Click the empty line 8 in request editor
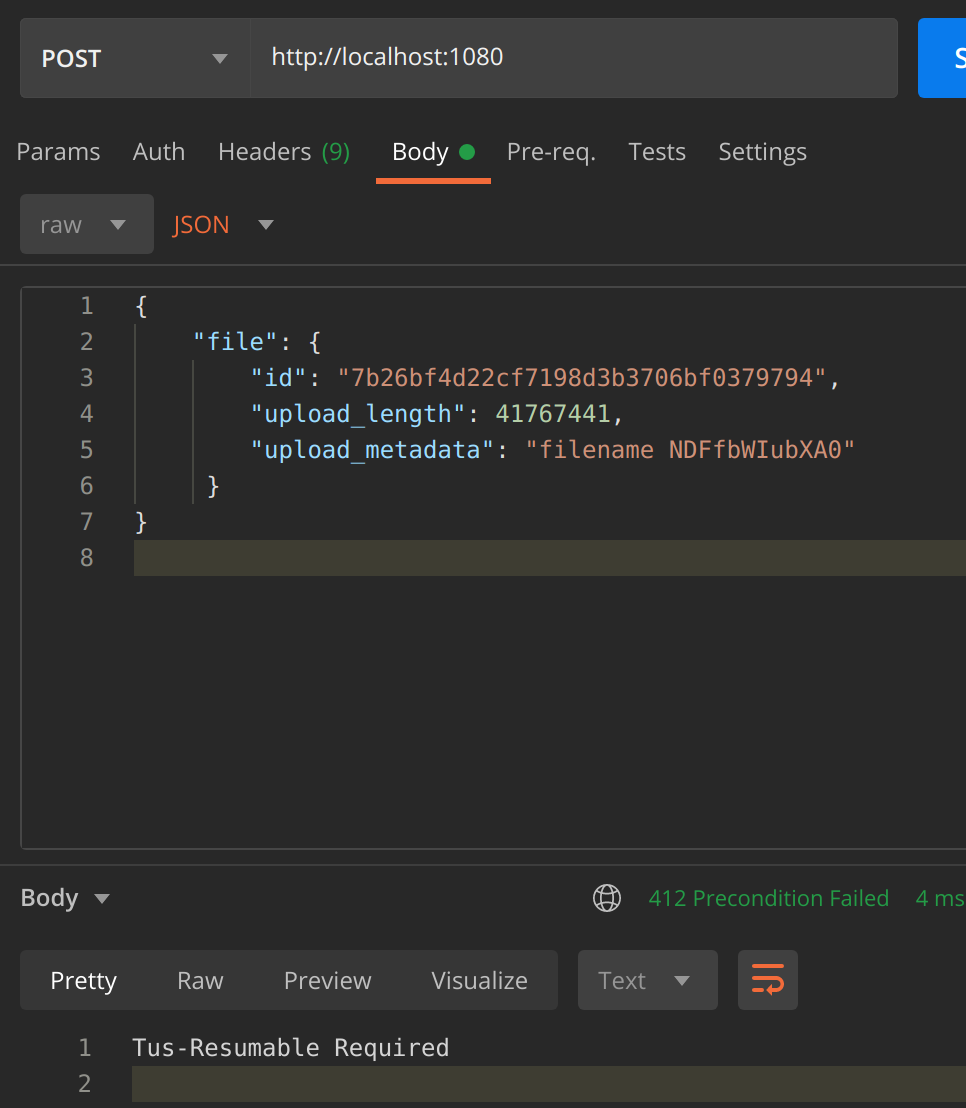Image resolution: width=966 pixels, height=1108 pixels. [550, 558]
